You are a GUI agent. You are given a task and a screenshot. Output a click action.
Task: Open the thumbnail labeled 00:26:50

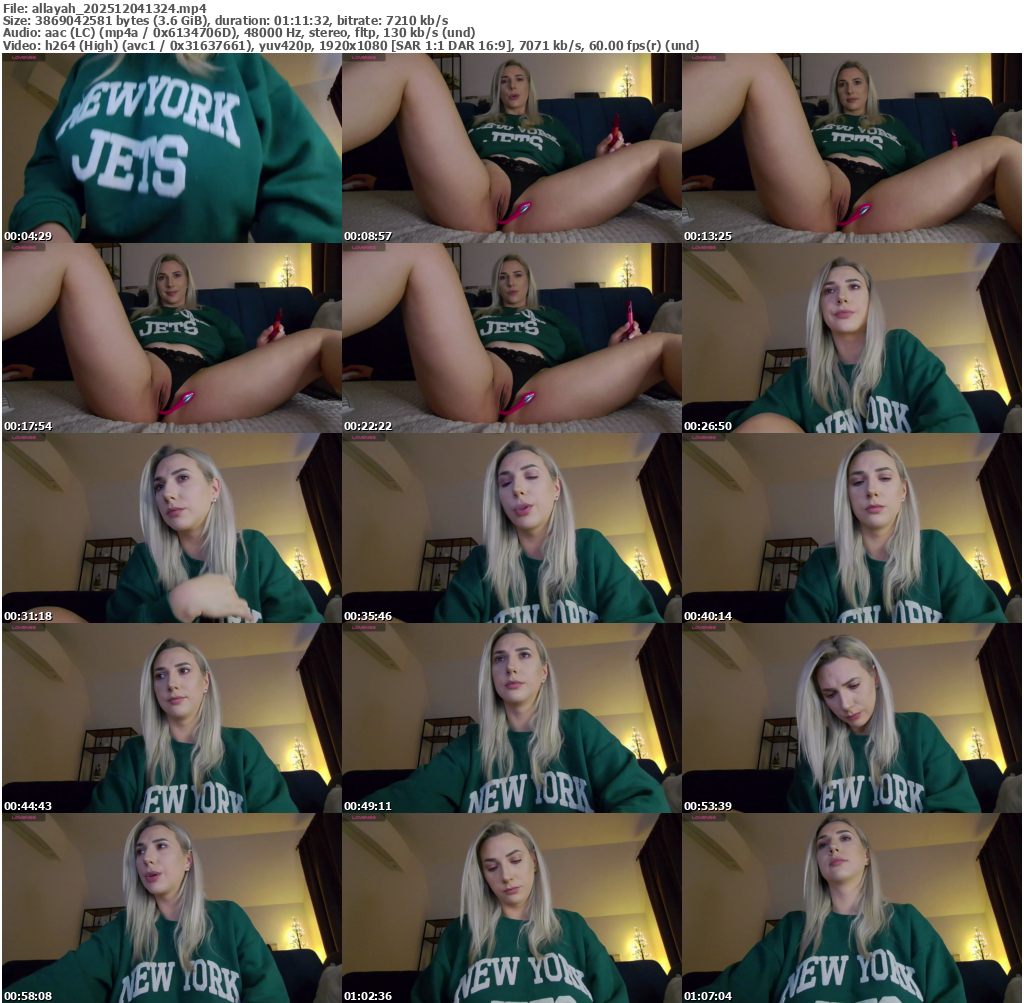coord(852,338)
